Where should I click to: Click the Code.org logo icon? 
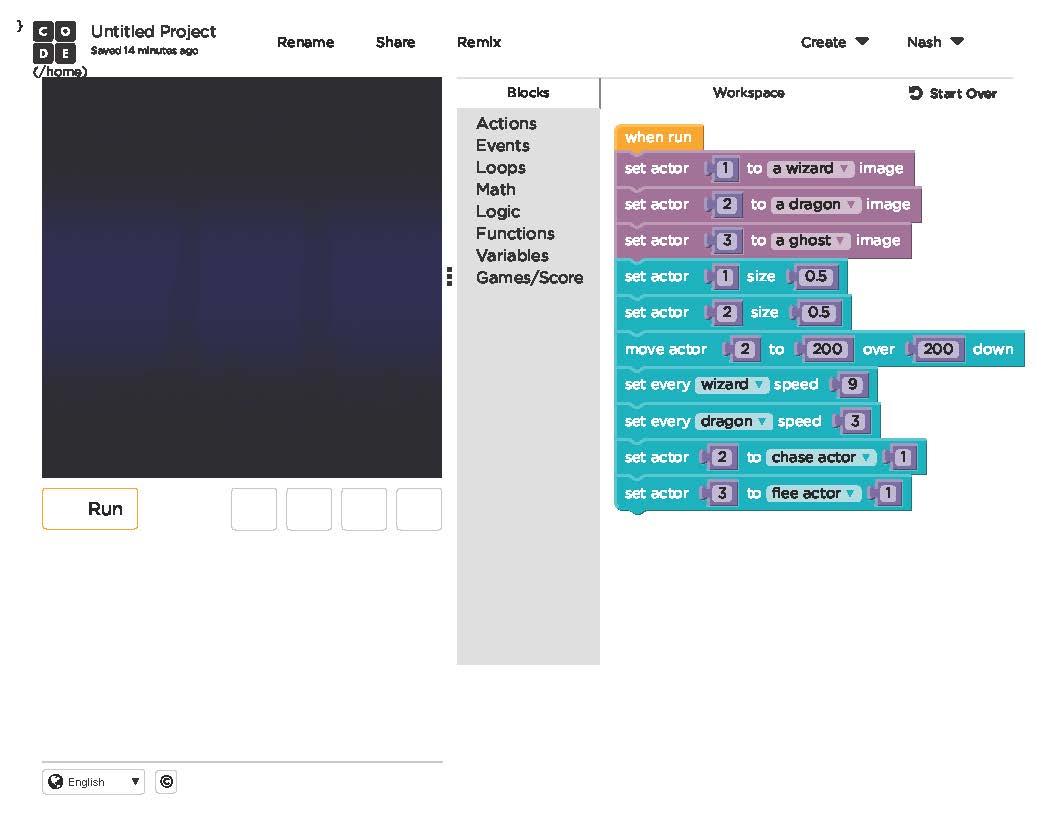tap(53, 42)
